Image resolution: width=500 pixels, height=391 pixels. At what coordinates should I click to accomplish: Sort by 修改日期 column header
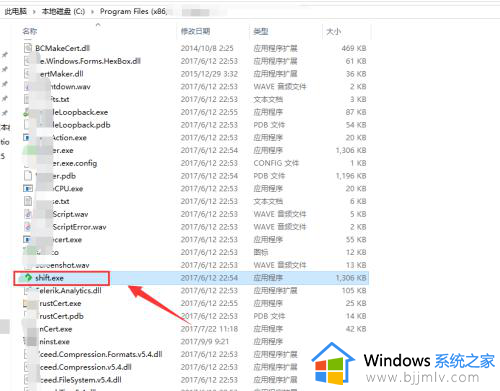tap(195, 31)
